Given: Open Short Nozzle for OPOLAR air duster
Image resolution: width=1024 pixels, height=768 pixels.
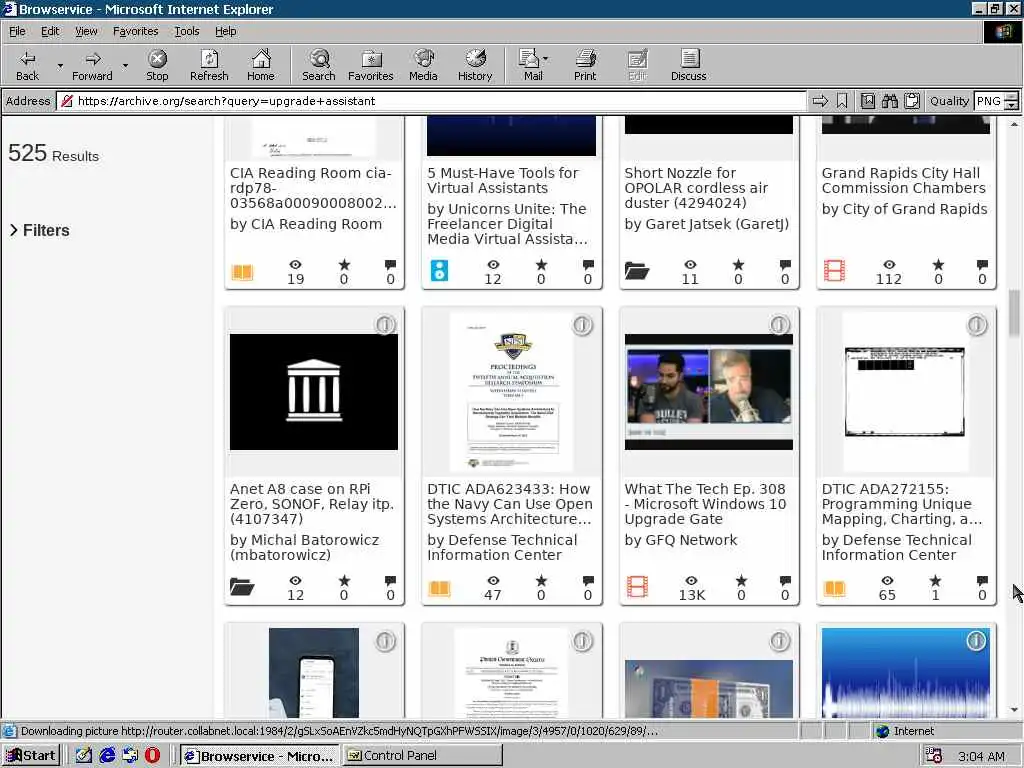Looking at the screenshot, I should tap(696, 188).
